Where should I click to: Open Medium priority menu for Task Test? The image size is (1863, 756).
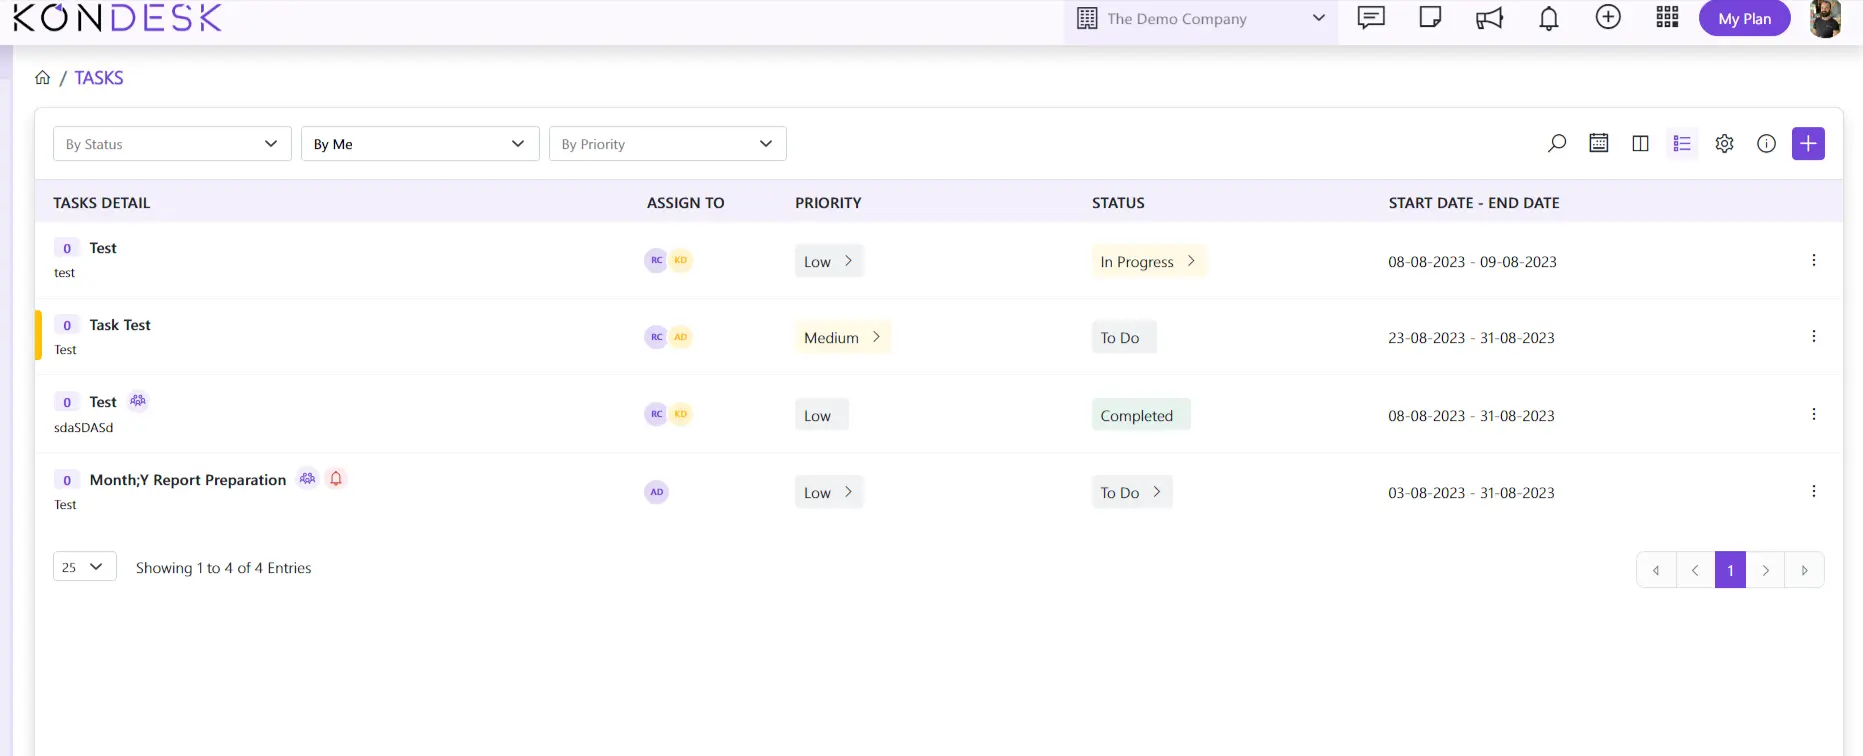click(x=842, y=337)
